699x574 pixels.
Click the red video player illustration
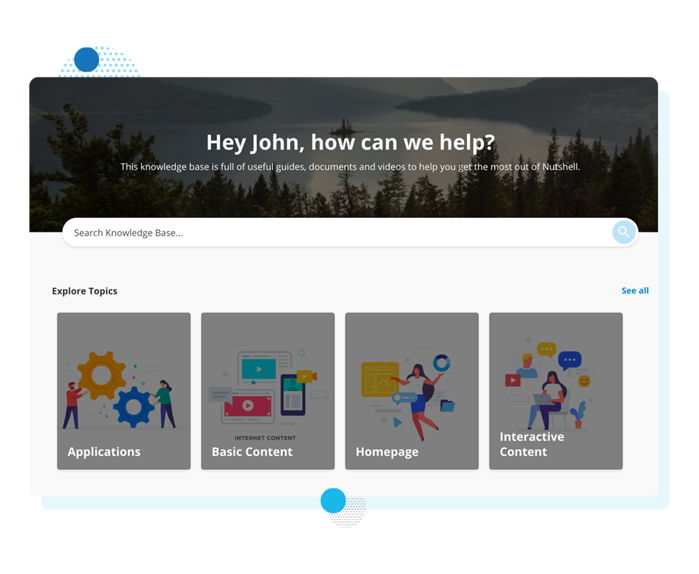coord(247,405)
